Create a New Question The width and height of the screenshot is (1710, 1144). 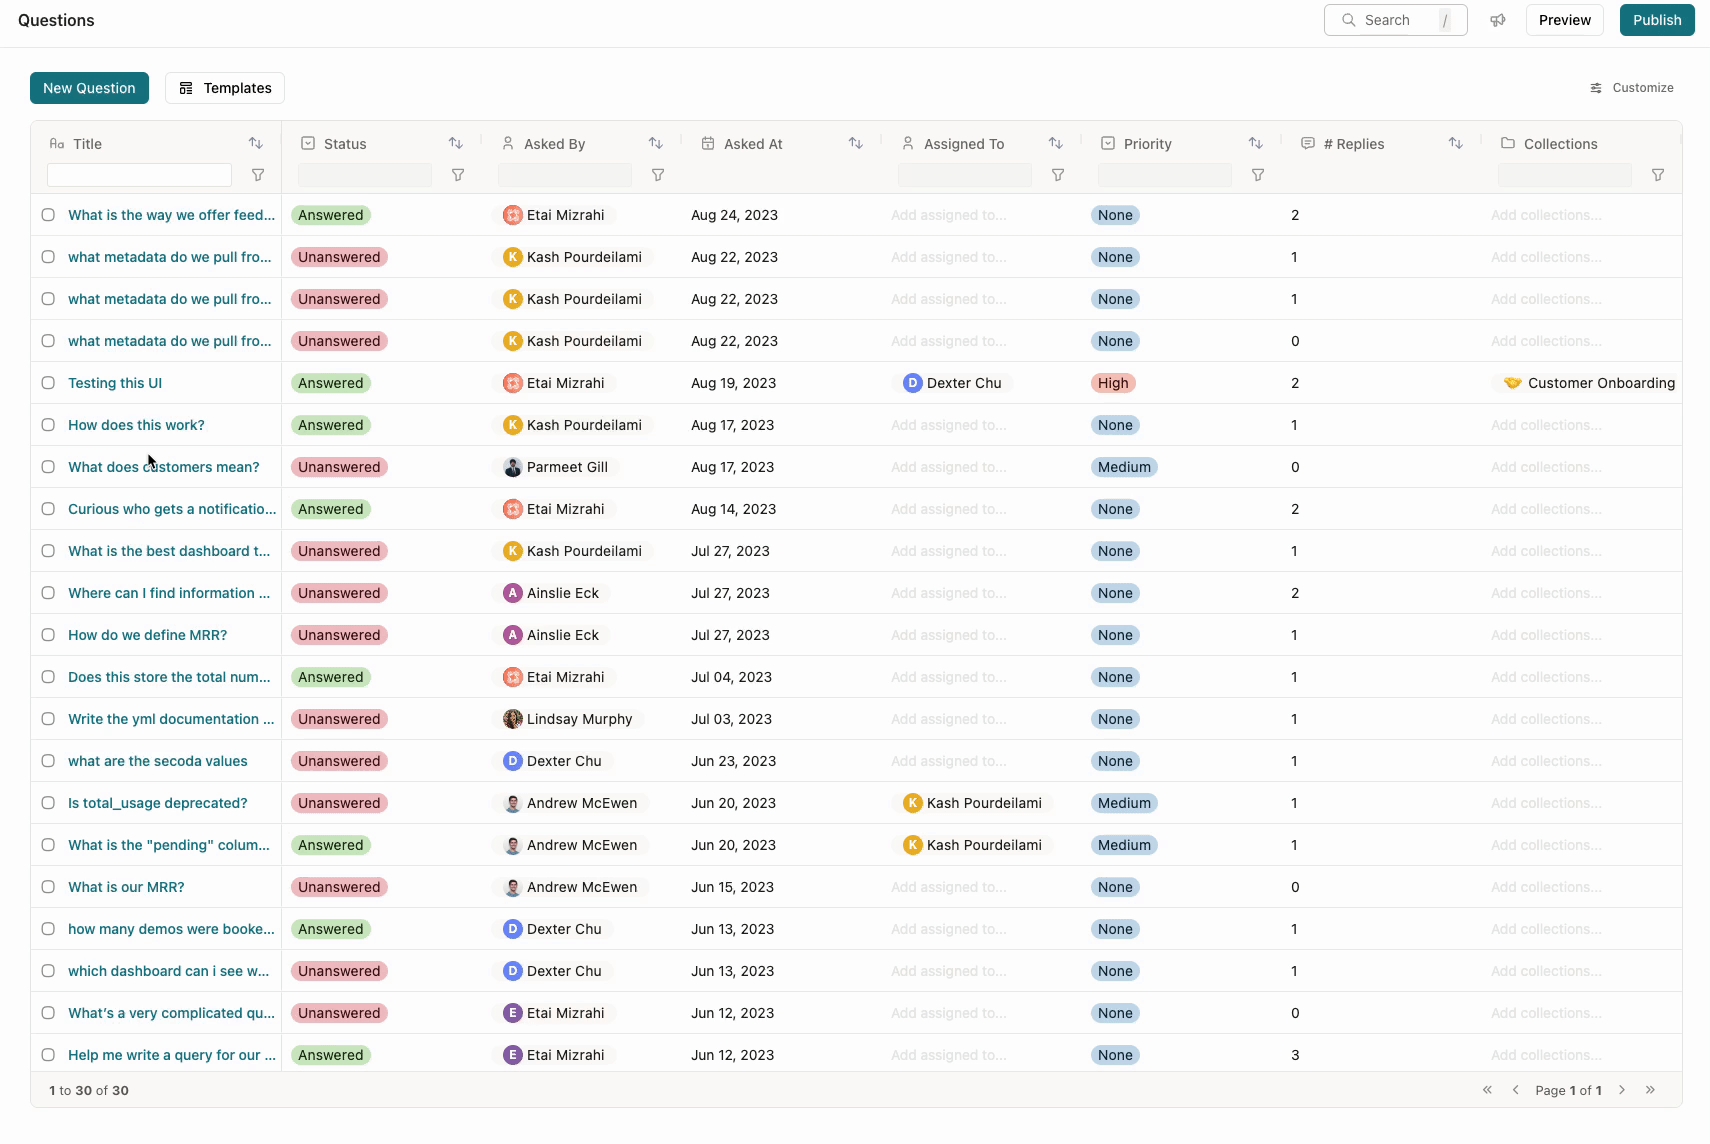(89, 88)
